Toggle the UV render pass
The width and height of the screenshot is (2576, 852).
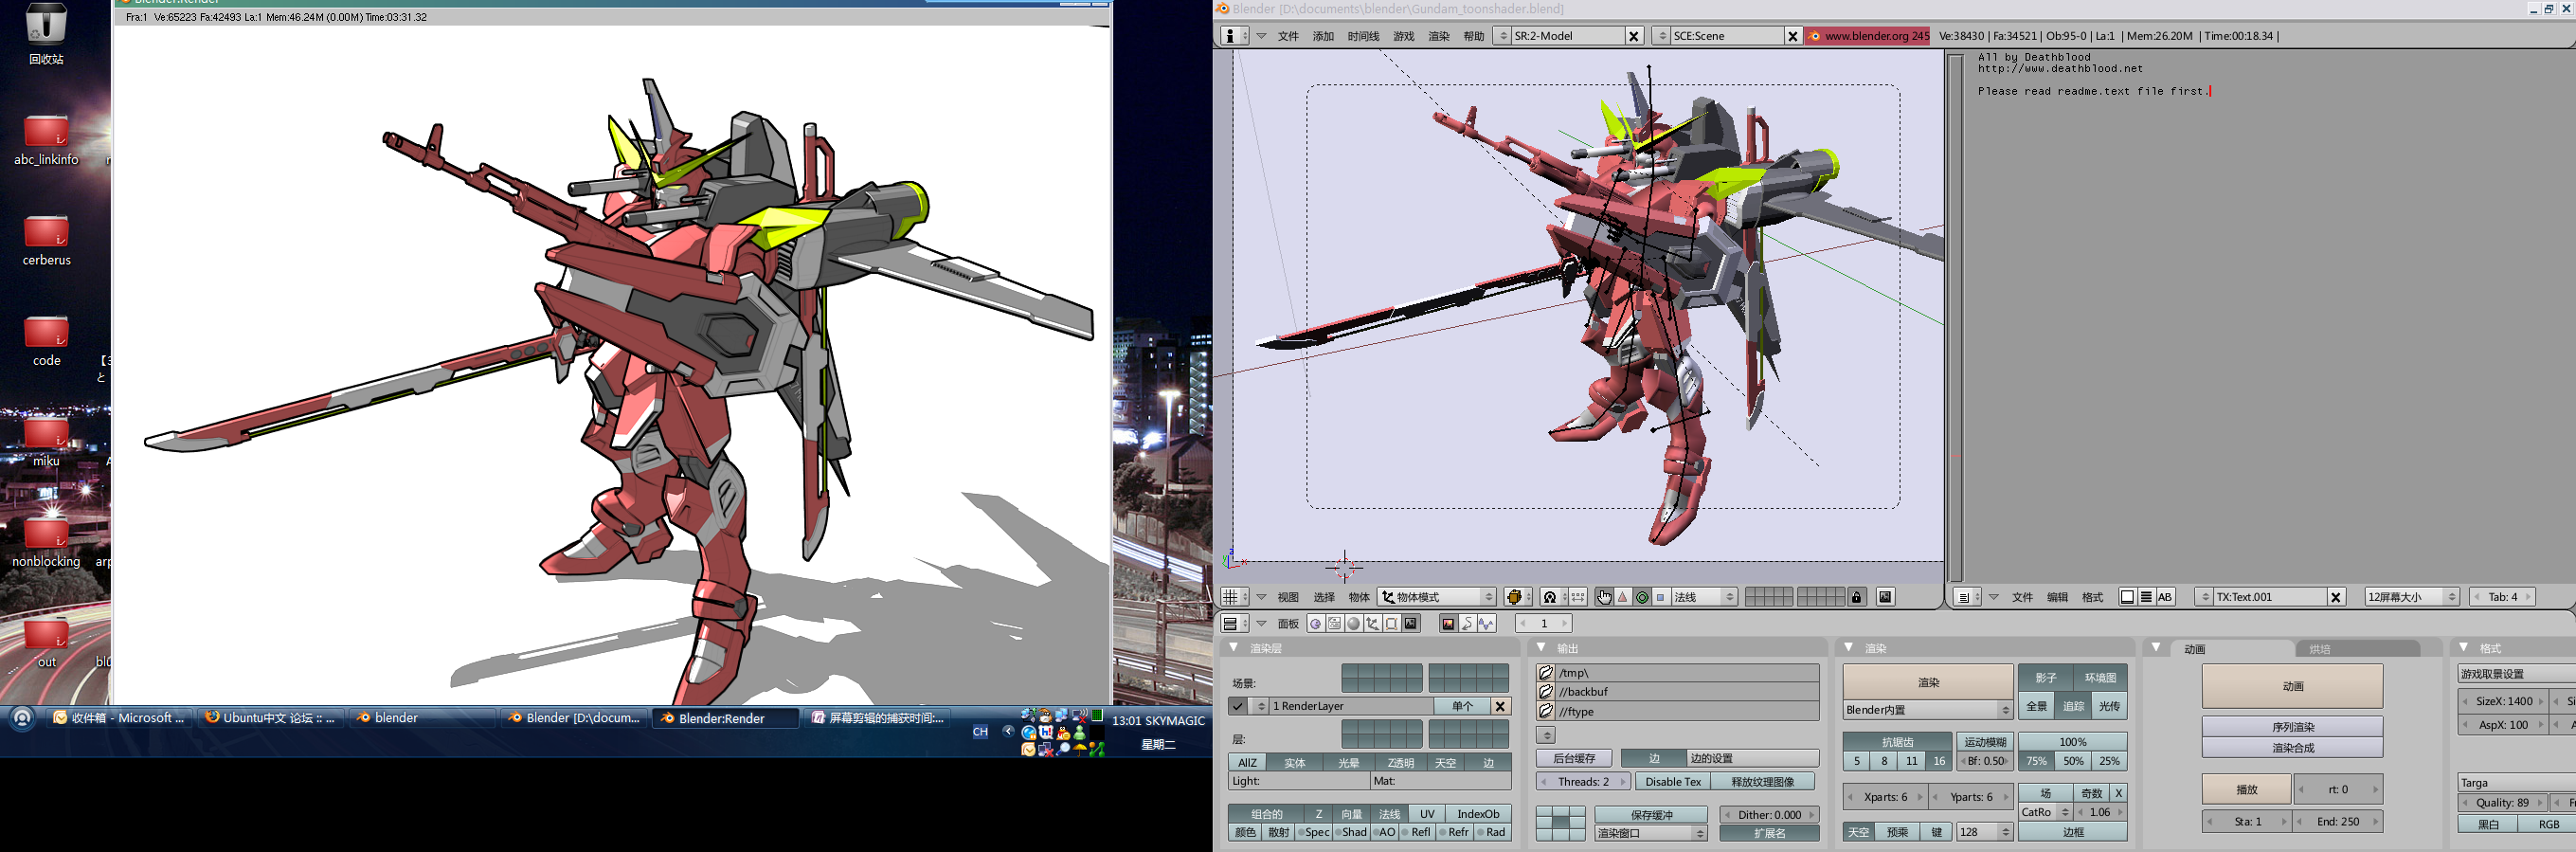[1427, 814]
